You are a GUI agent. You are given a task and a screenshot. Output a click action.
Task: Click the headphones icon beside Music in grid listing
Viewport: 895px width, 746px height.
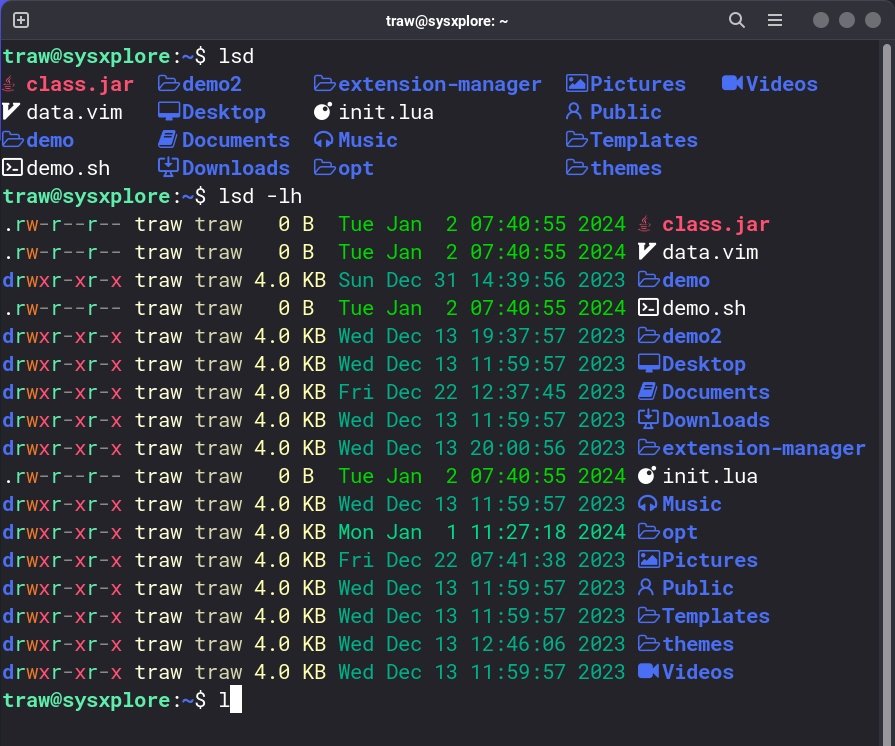(x=324, y=140)
